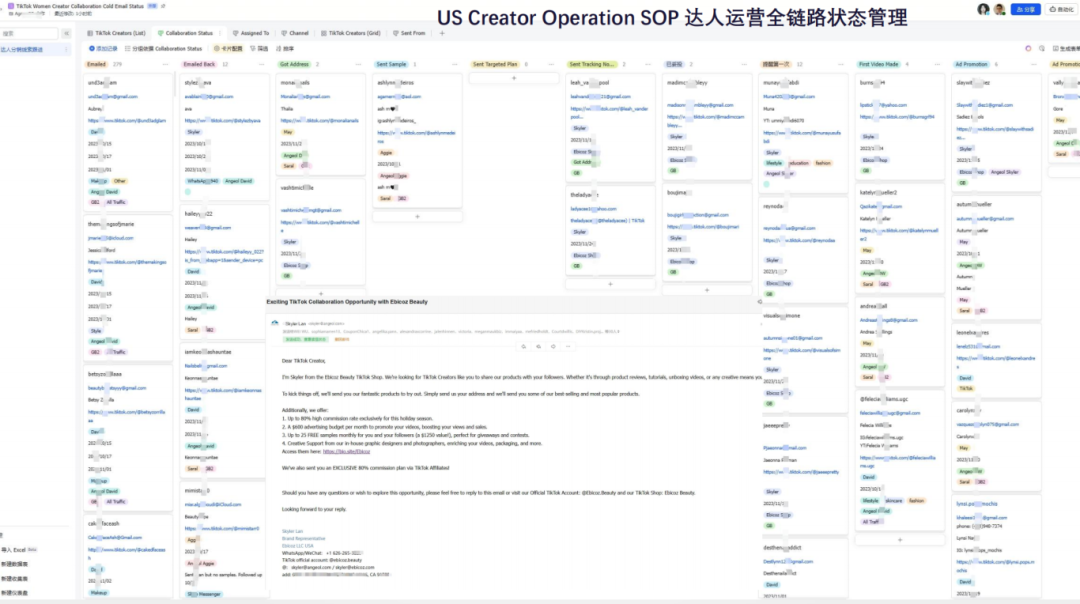Click the 添加记录 add-record button

click(103, 49)
